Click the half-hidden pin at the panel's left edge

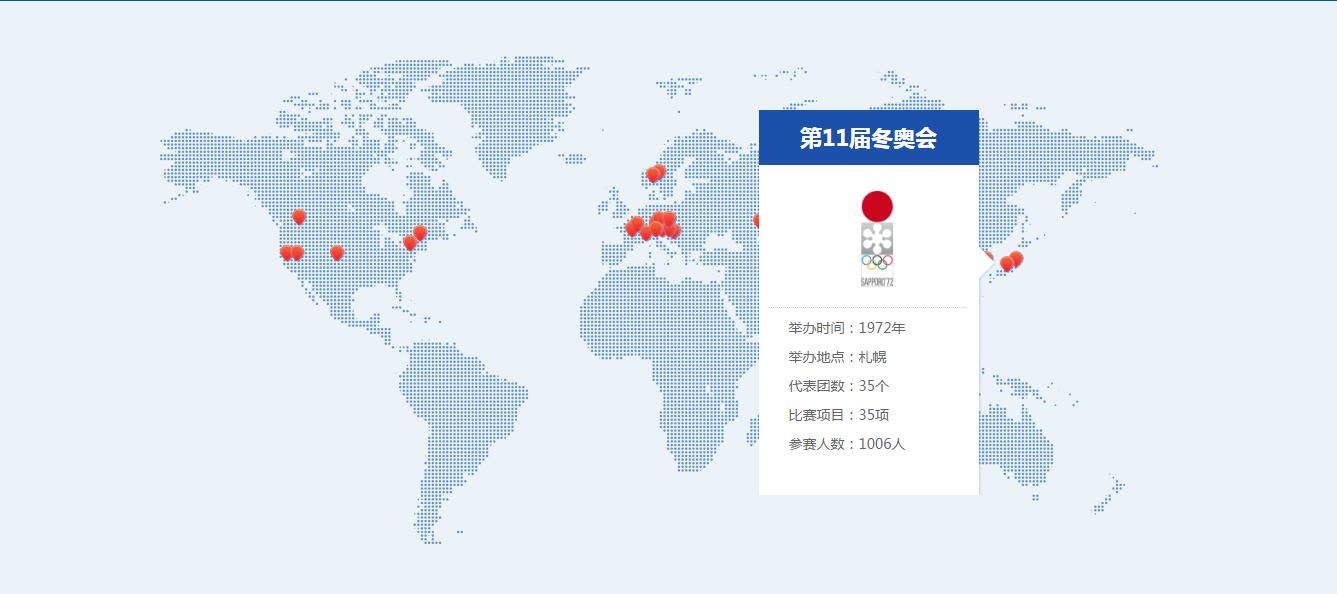coord(756,221)
